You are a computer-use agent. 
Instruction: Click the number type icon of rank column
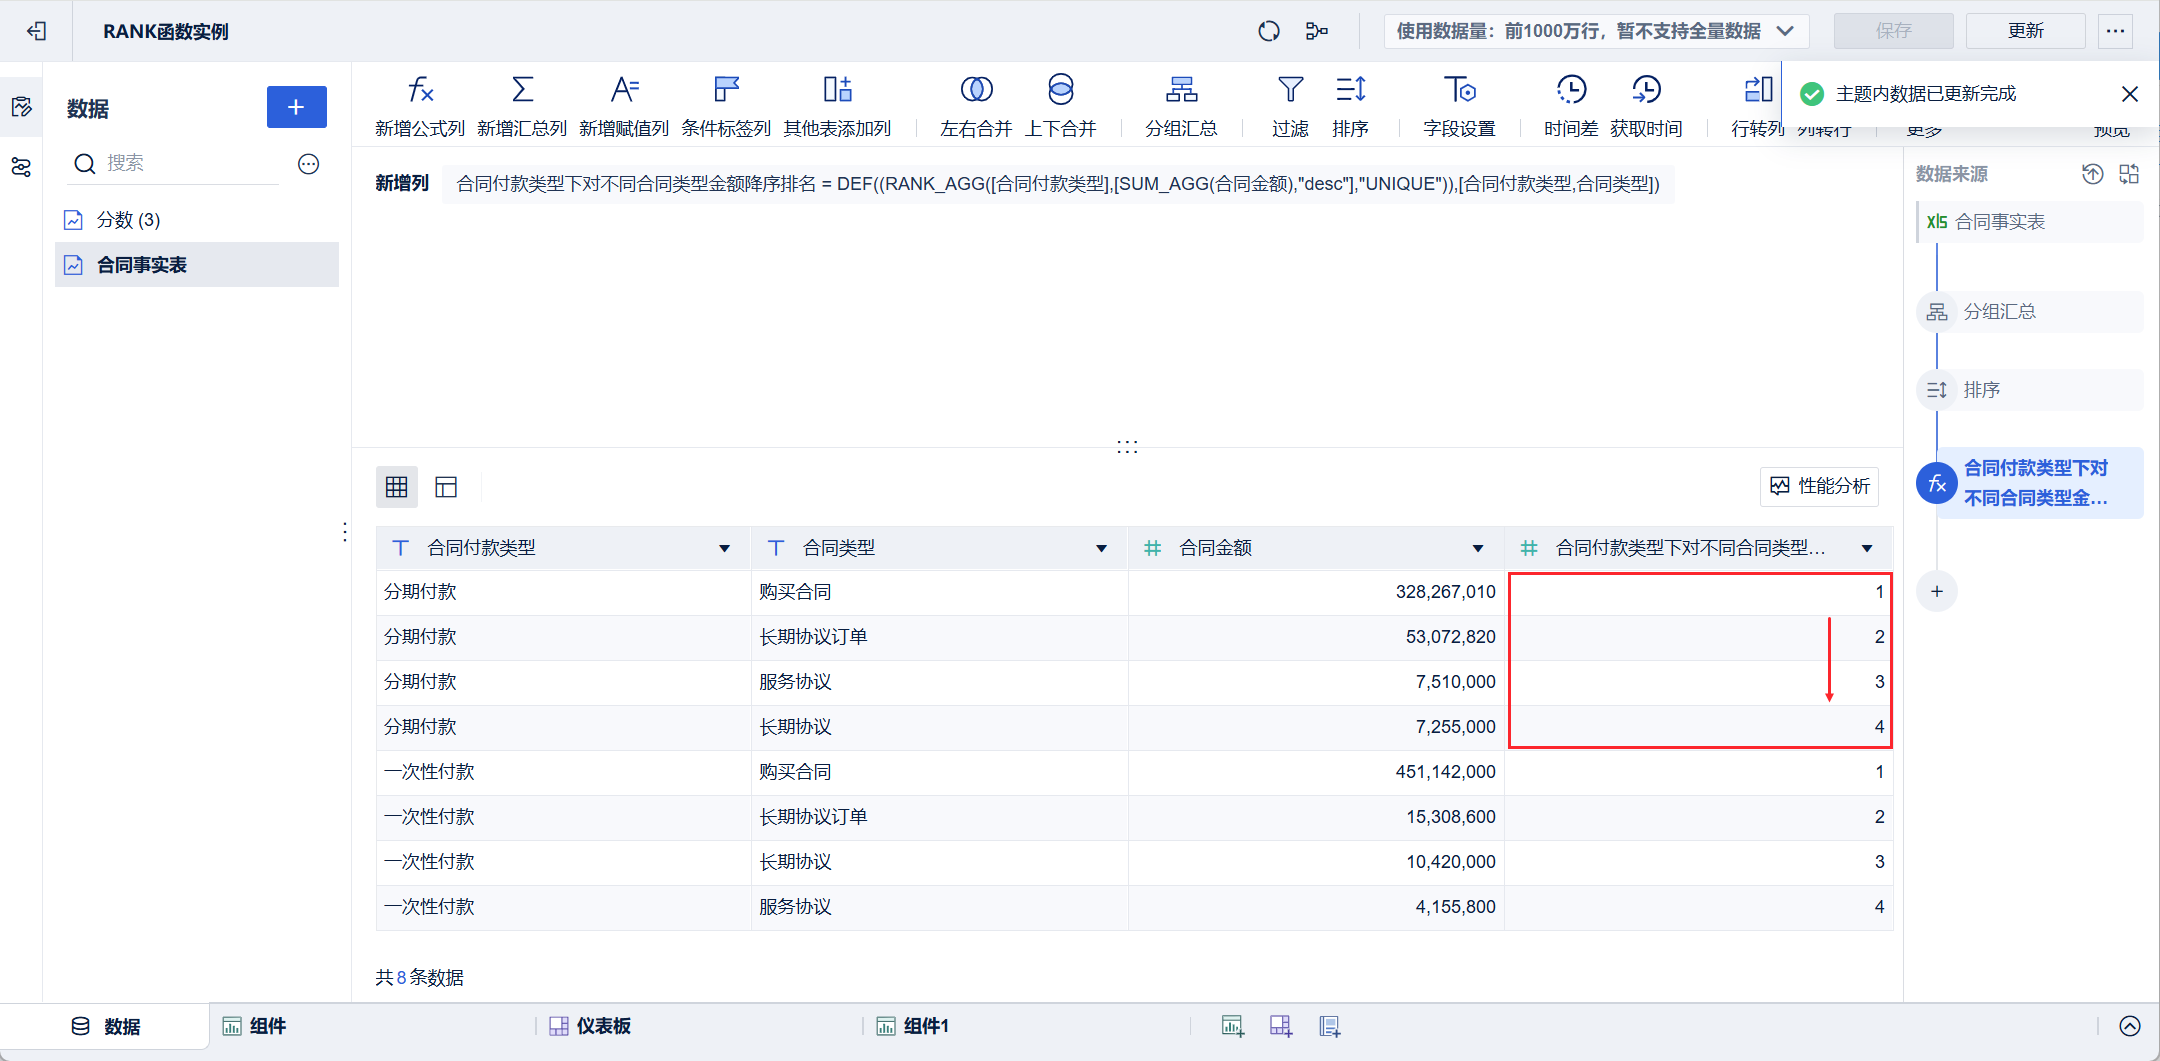click(x=1529, y=548)
